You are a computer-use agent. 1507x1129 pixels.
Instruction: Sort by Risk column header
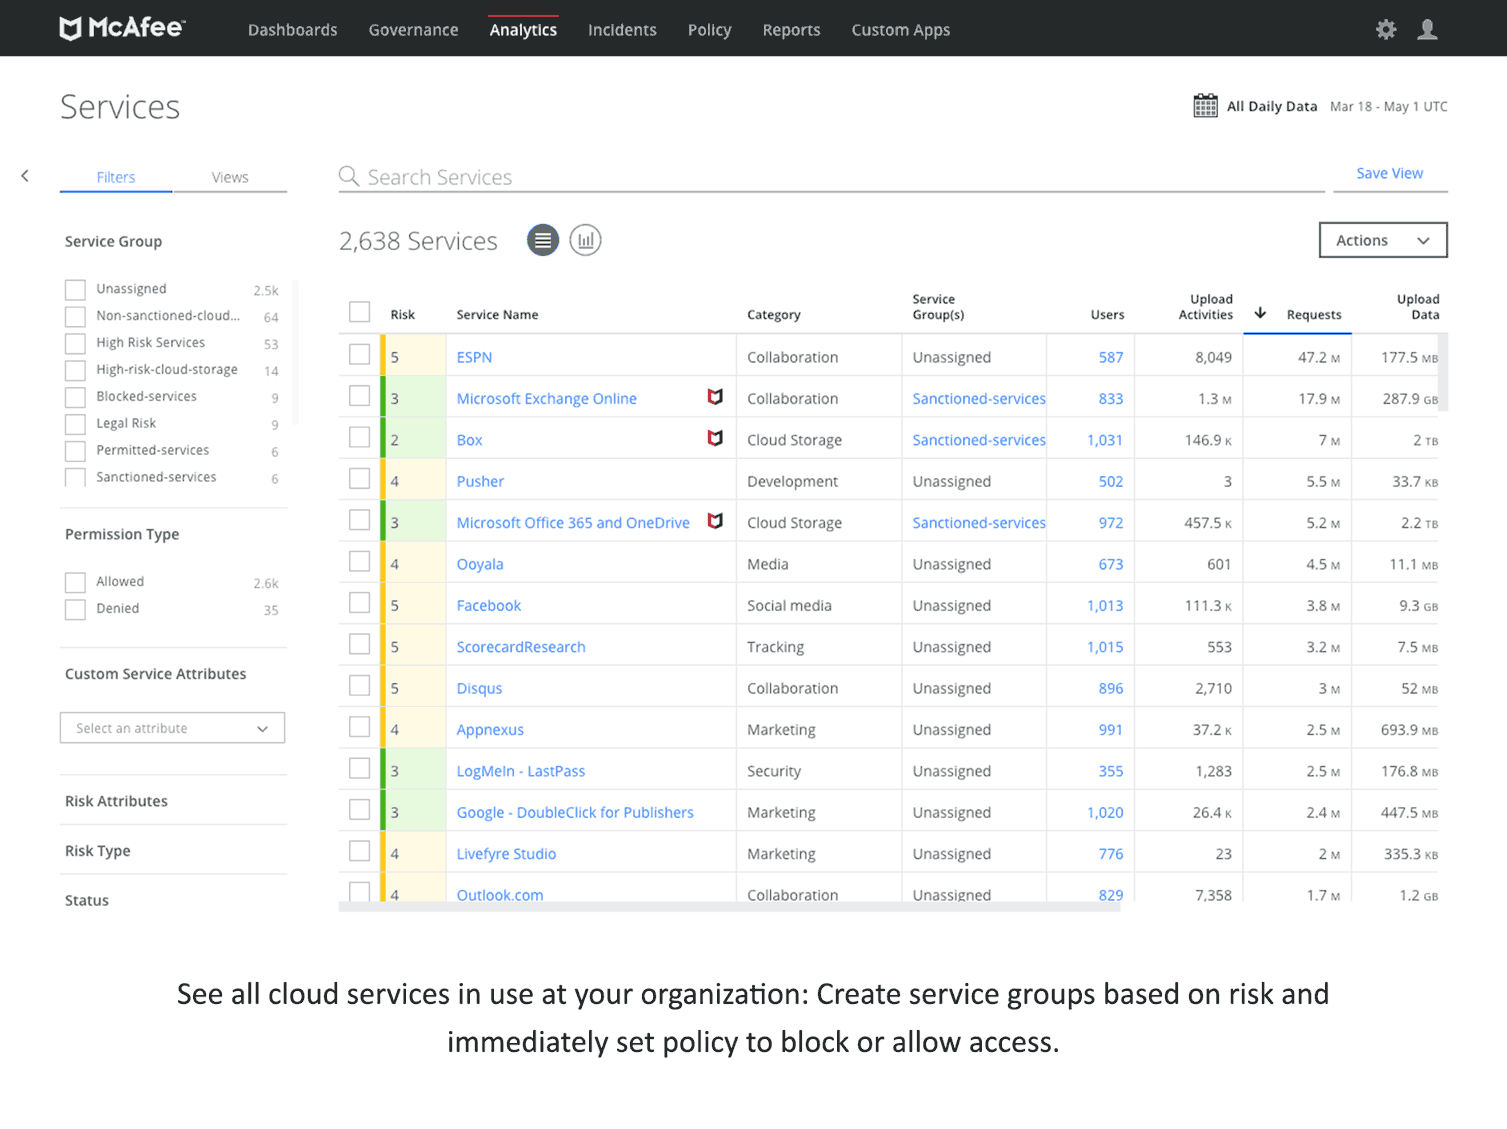pyautogui.click(x=402, y=314)
